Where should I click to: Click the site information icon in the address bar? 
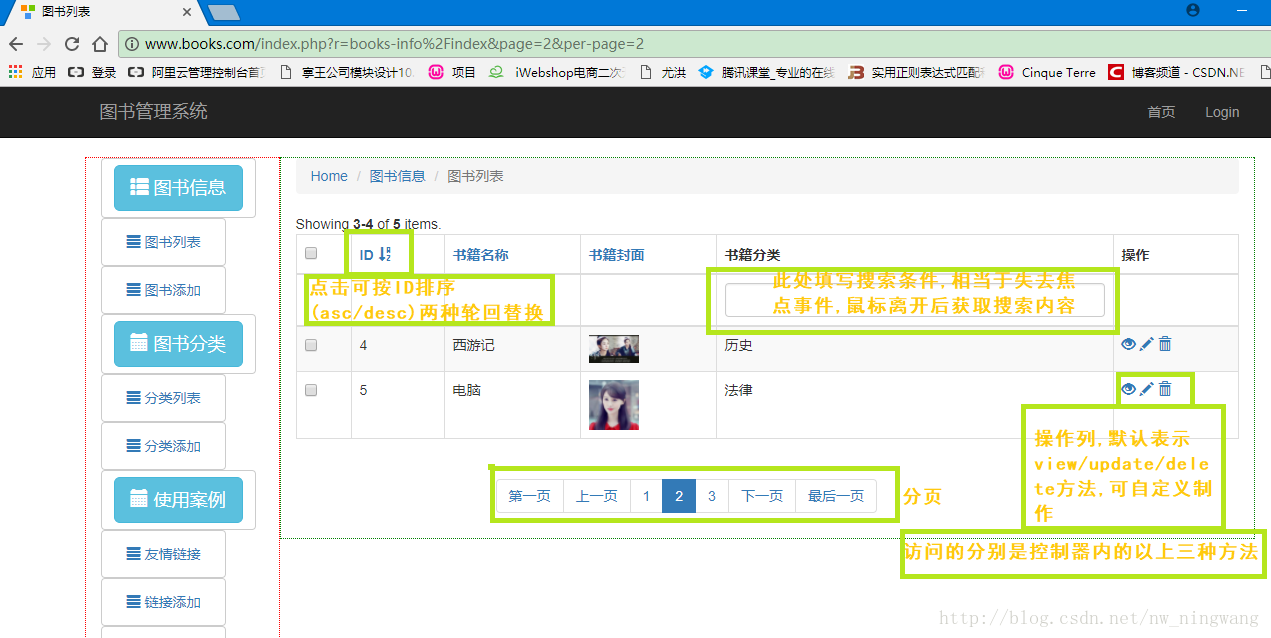point(132,44)
